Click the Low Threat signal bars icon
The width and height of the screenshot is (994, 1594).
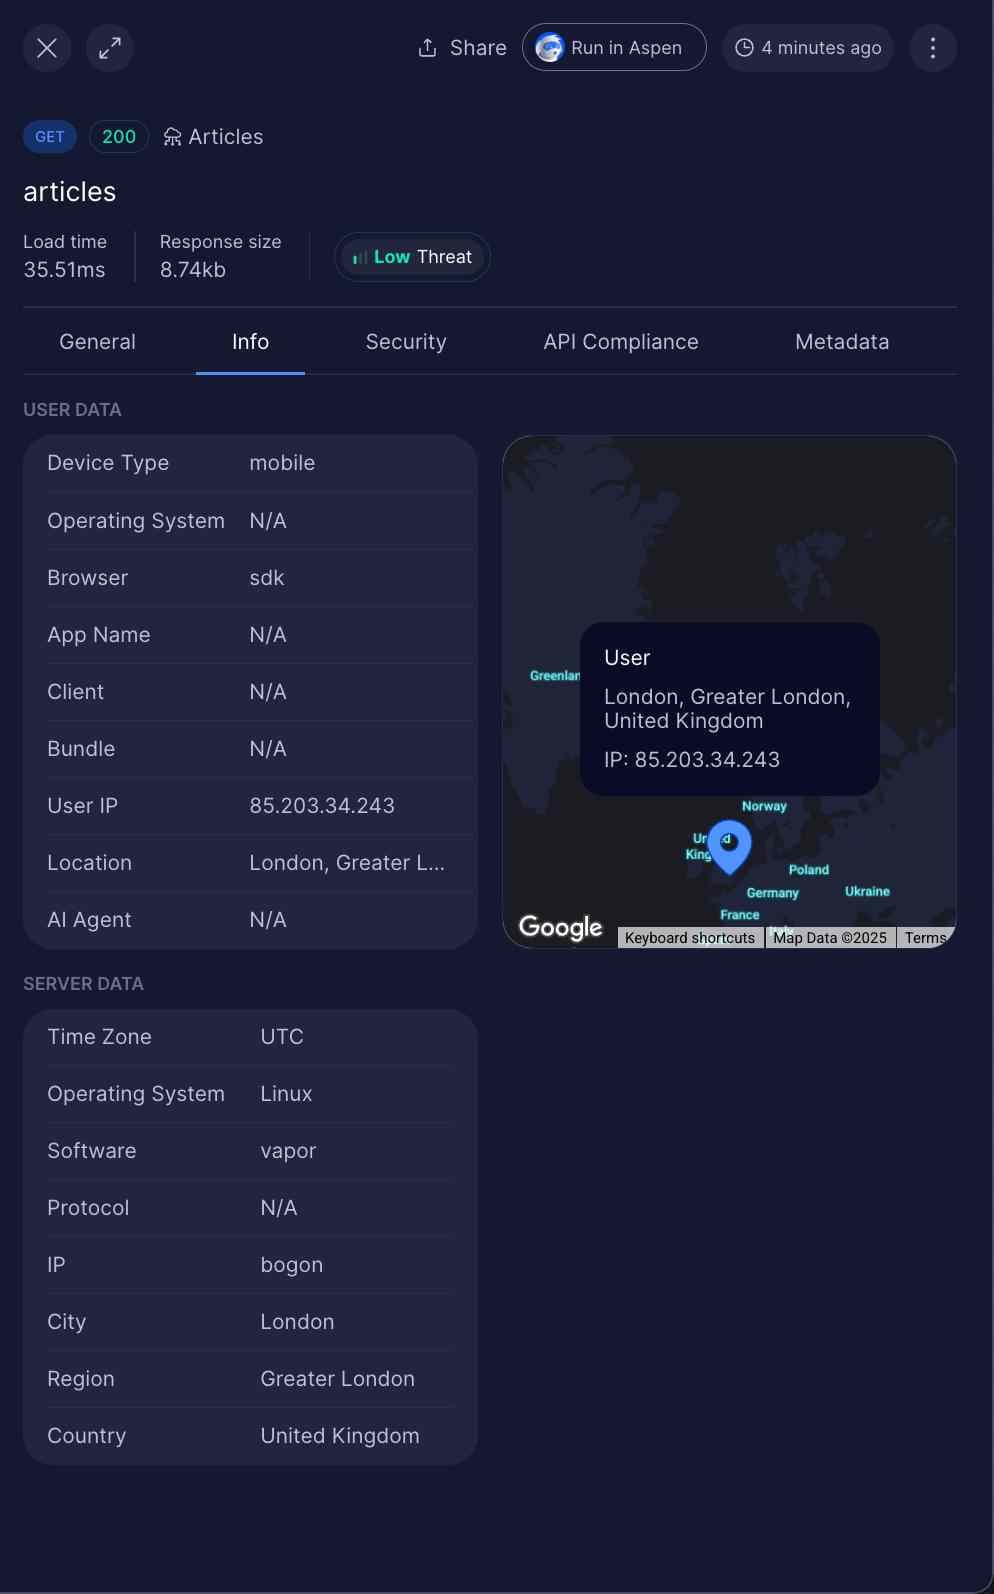(360, 258)
